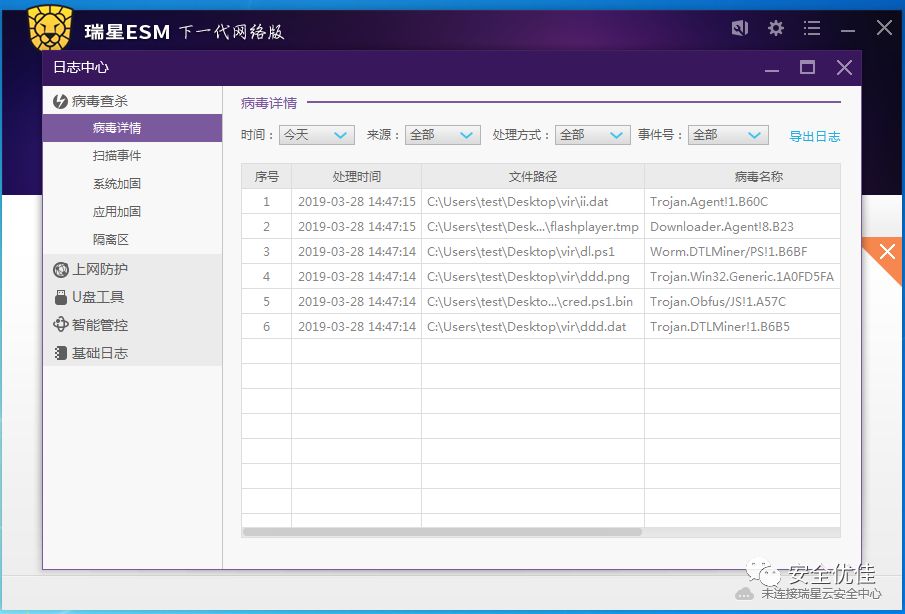Click the 导出日志 link
The image size is (905, 614).
coord(814,137)
